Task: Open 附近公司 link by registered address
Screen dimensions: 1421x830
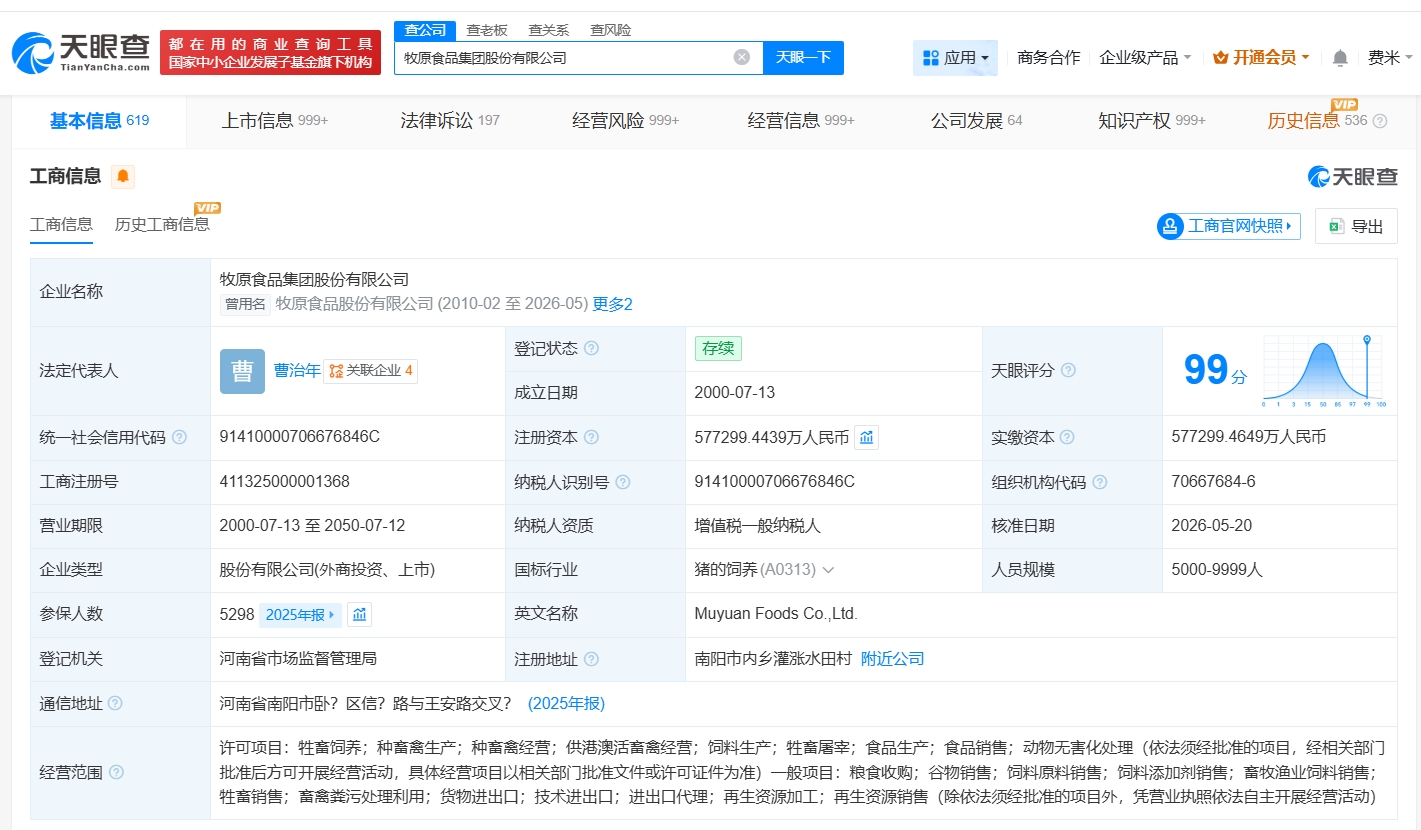Action: click(892, 659)
